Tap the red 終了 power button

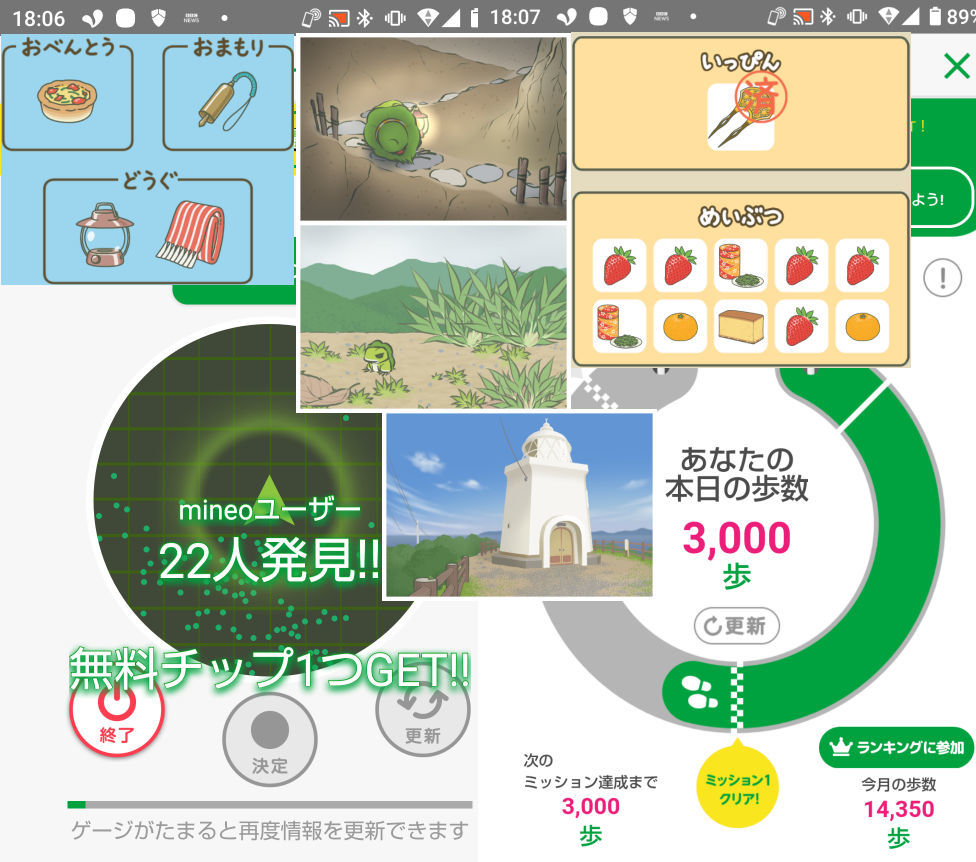point(116,710)
